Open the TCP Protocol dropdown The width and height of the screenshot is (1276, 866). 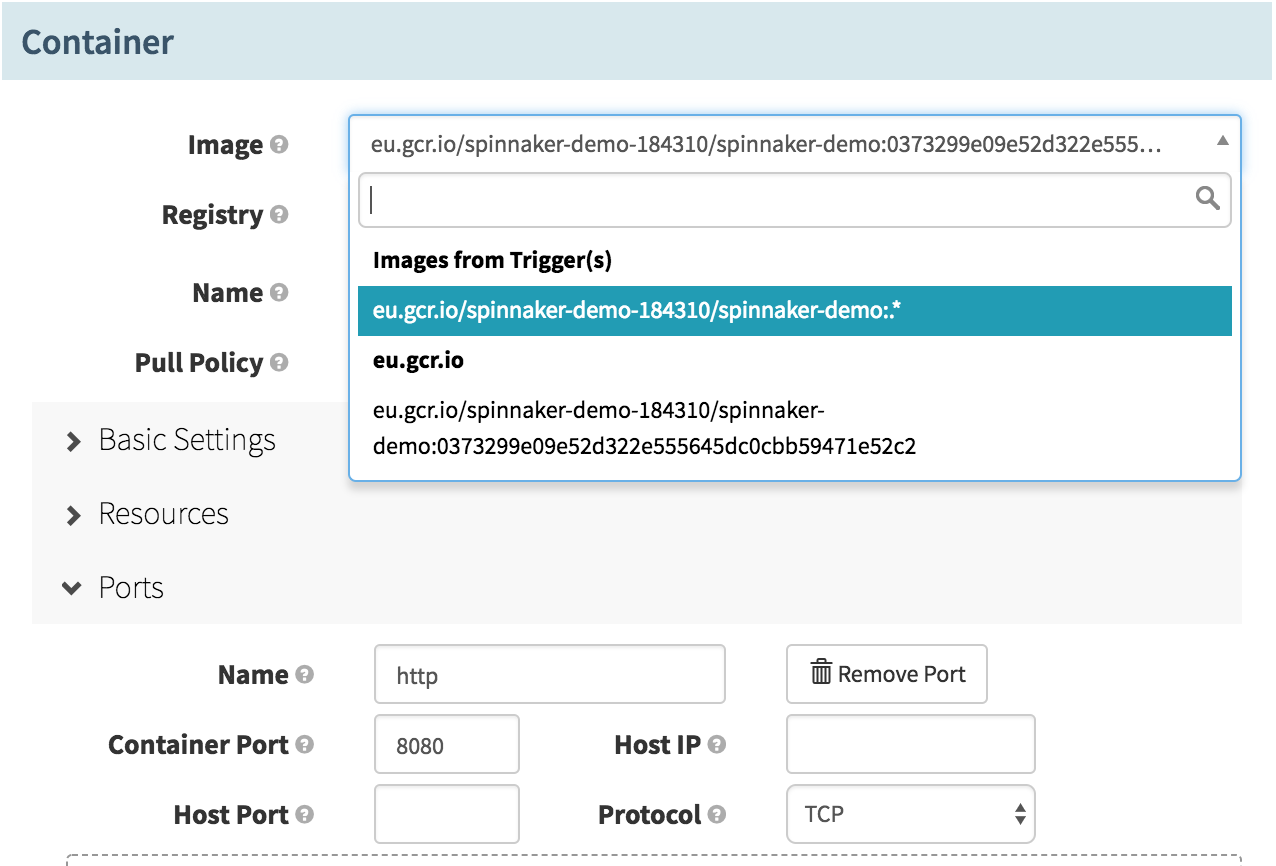[x=910, y=814]
